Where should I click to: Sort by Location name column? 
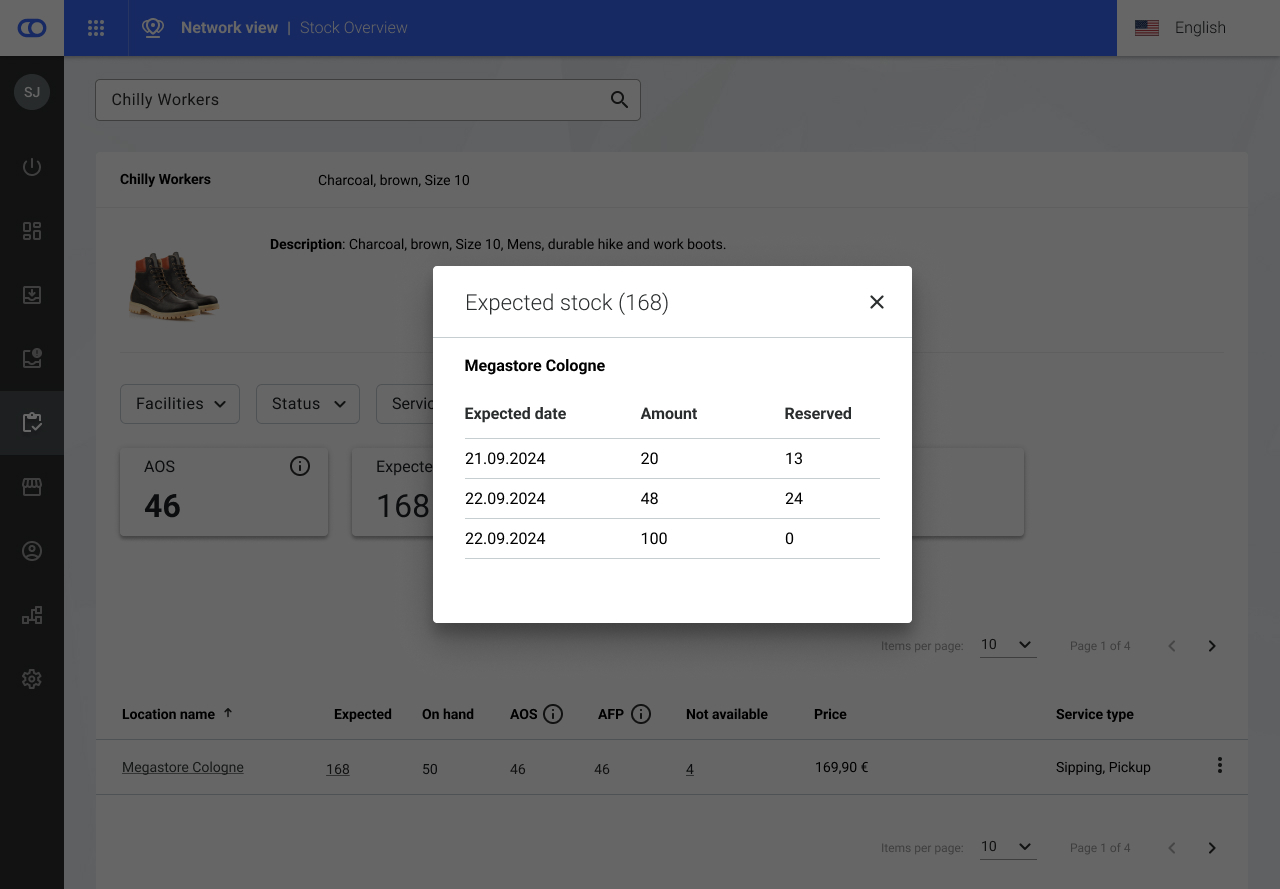[x=168, y=714]
